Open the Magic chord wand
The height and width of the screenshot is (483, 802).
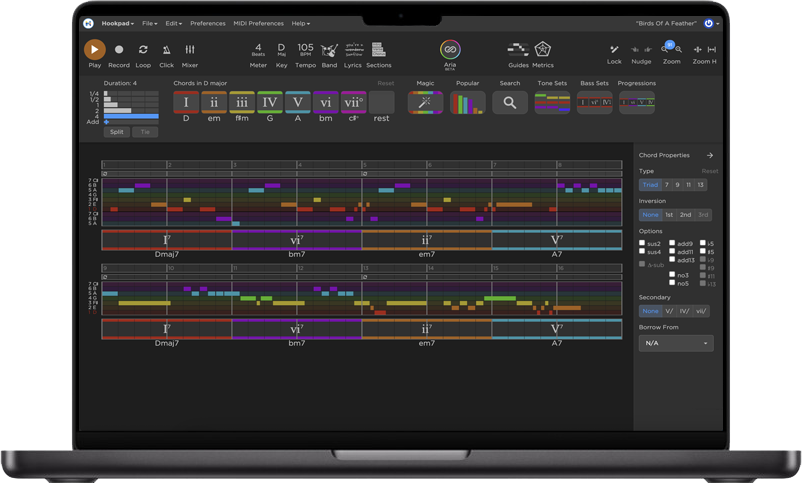click(425, 102)
